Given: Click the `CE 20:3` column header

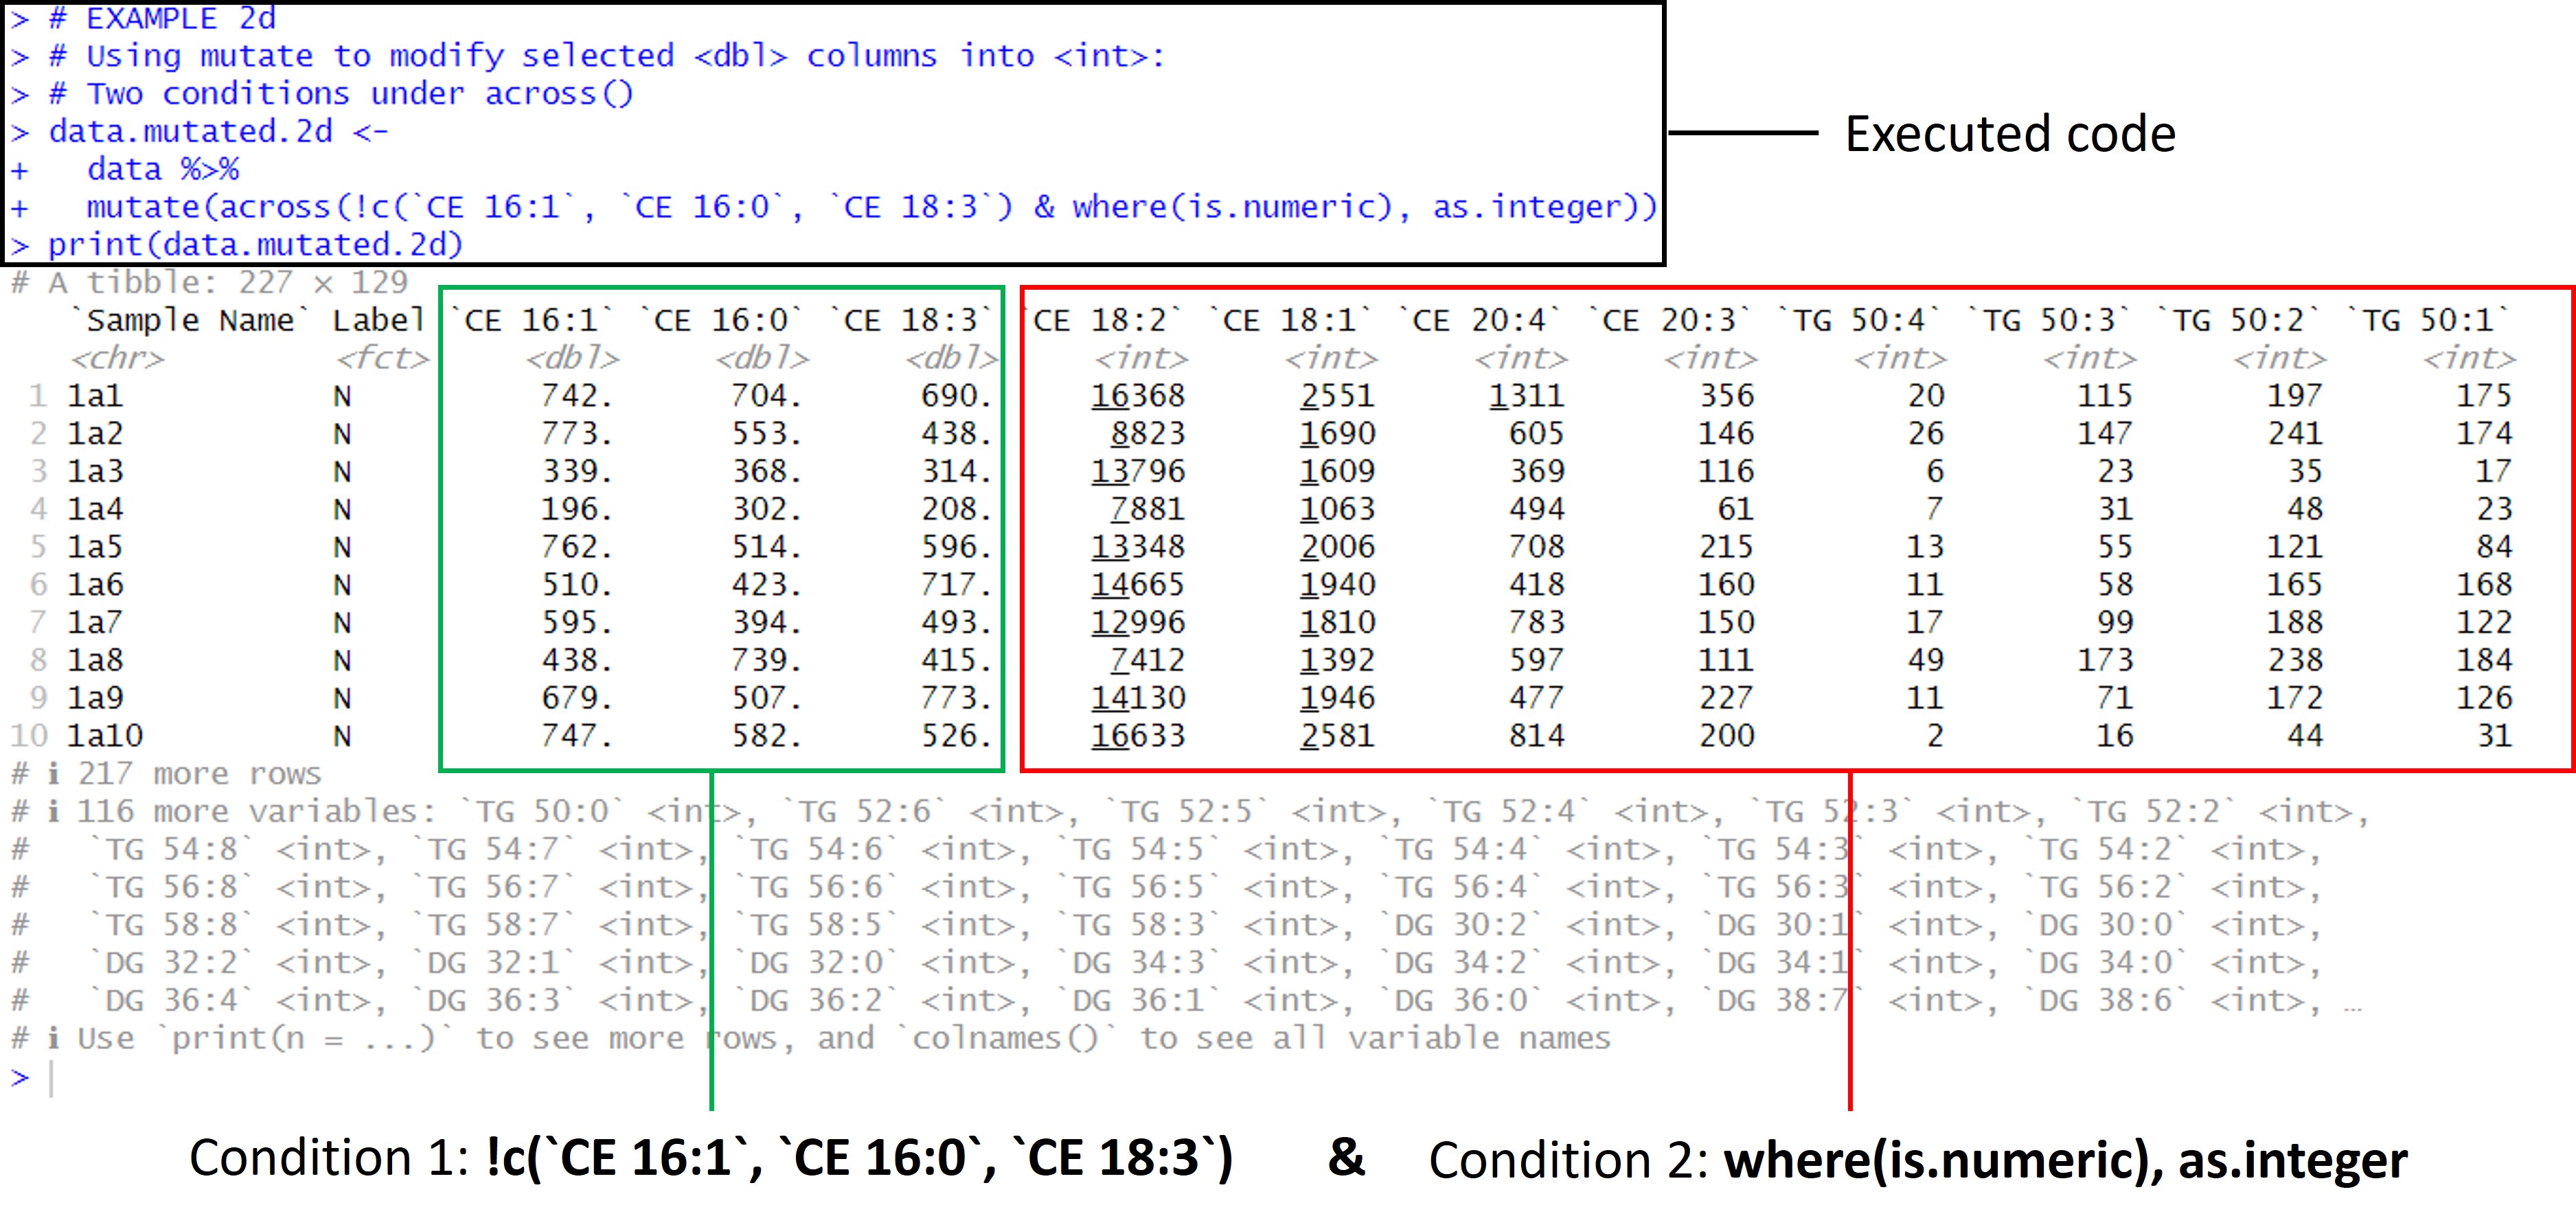Looking at the screenshot, I should [x=1668, y=320].
